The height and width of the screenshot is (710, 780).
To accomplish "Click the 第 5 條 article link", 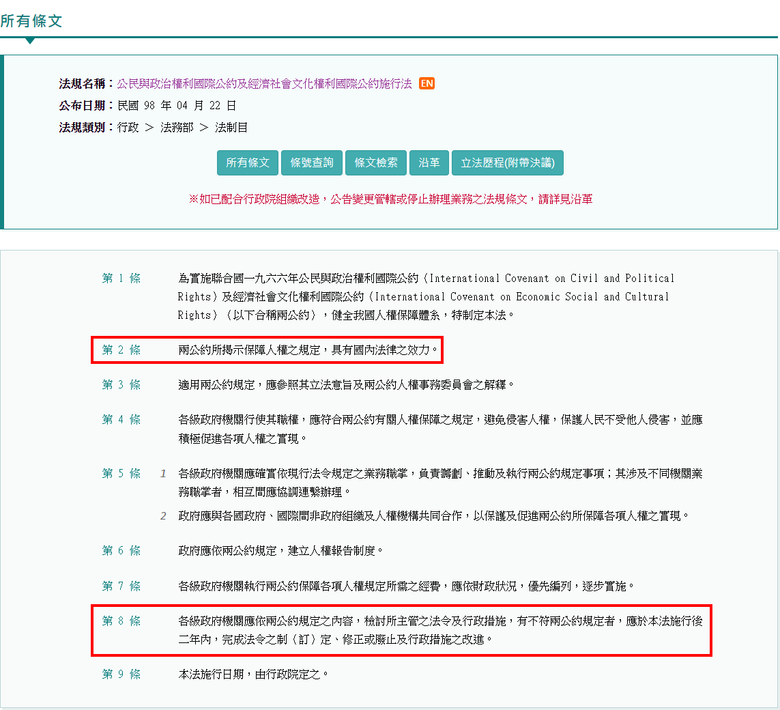I will coord(121,473).
